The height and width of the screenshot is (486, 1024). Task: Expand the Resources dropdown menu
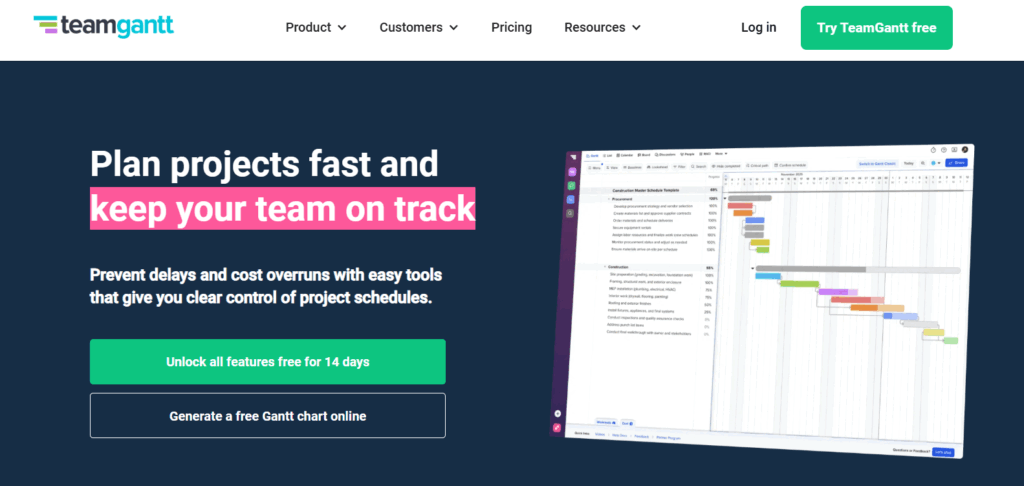click(x=602, y=27)
